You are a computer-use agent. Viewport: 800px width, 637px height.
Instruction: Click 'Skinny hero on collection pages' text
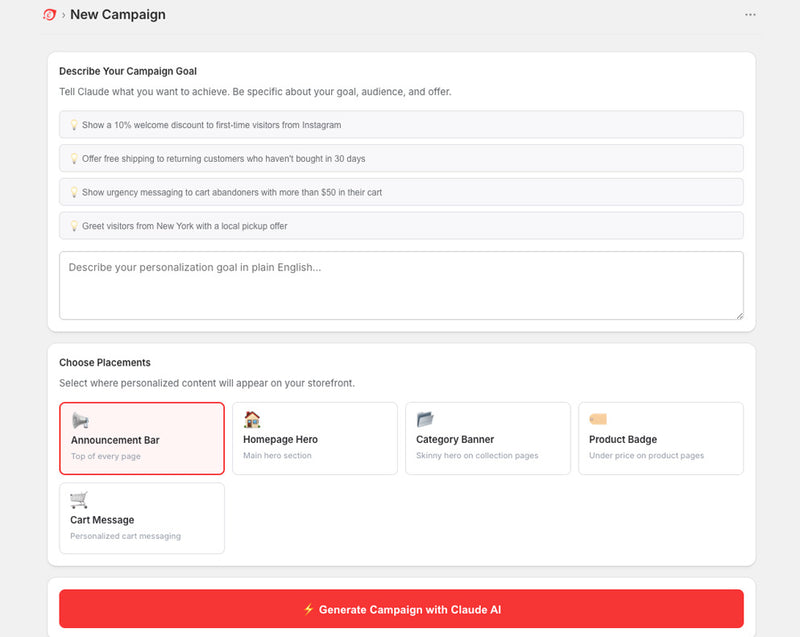click(x=477, y=455)
